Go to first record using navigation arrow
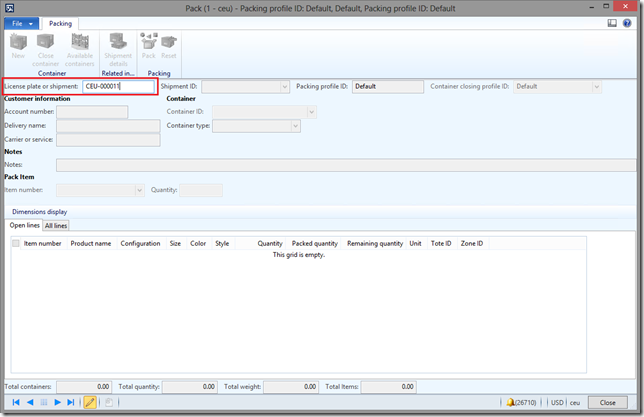 (16, 402)
